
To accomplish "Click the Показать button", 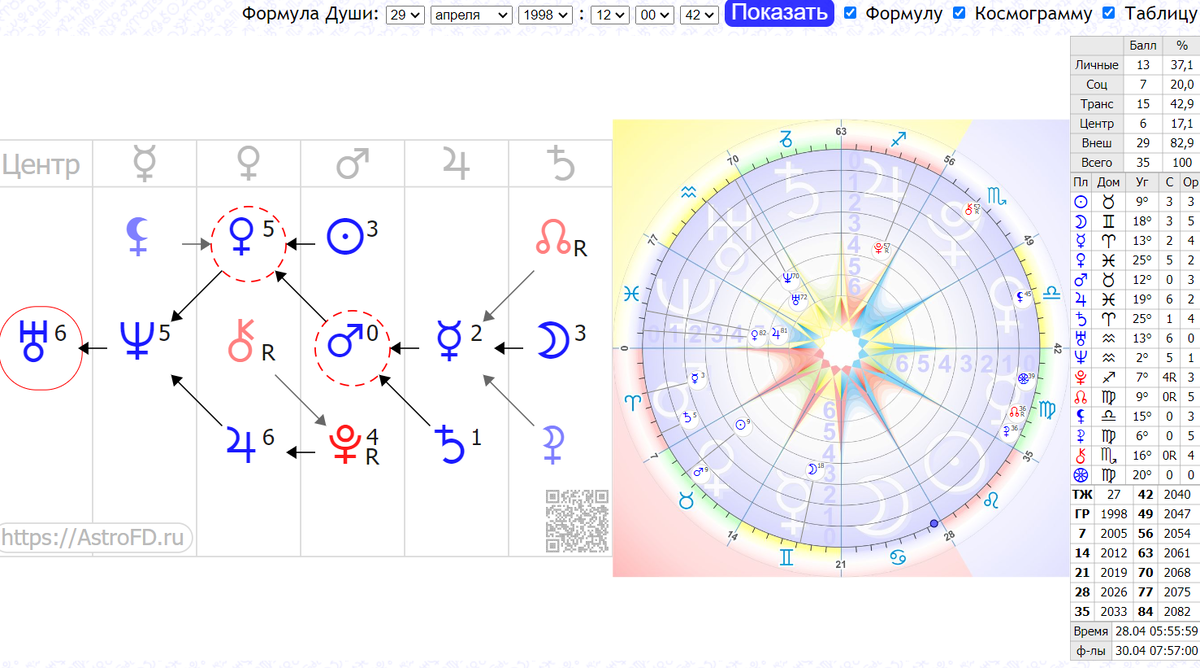I will click(779, 13).
